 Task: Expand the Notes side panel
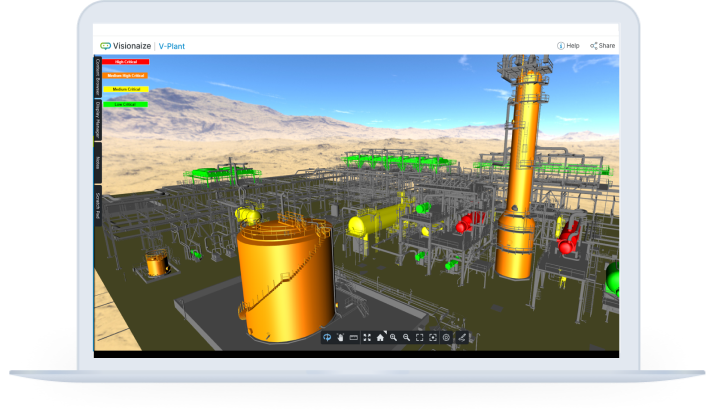(98, 163)
